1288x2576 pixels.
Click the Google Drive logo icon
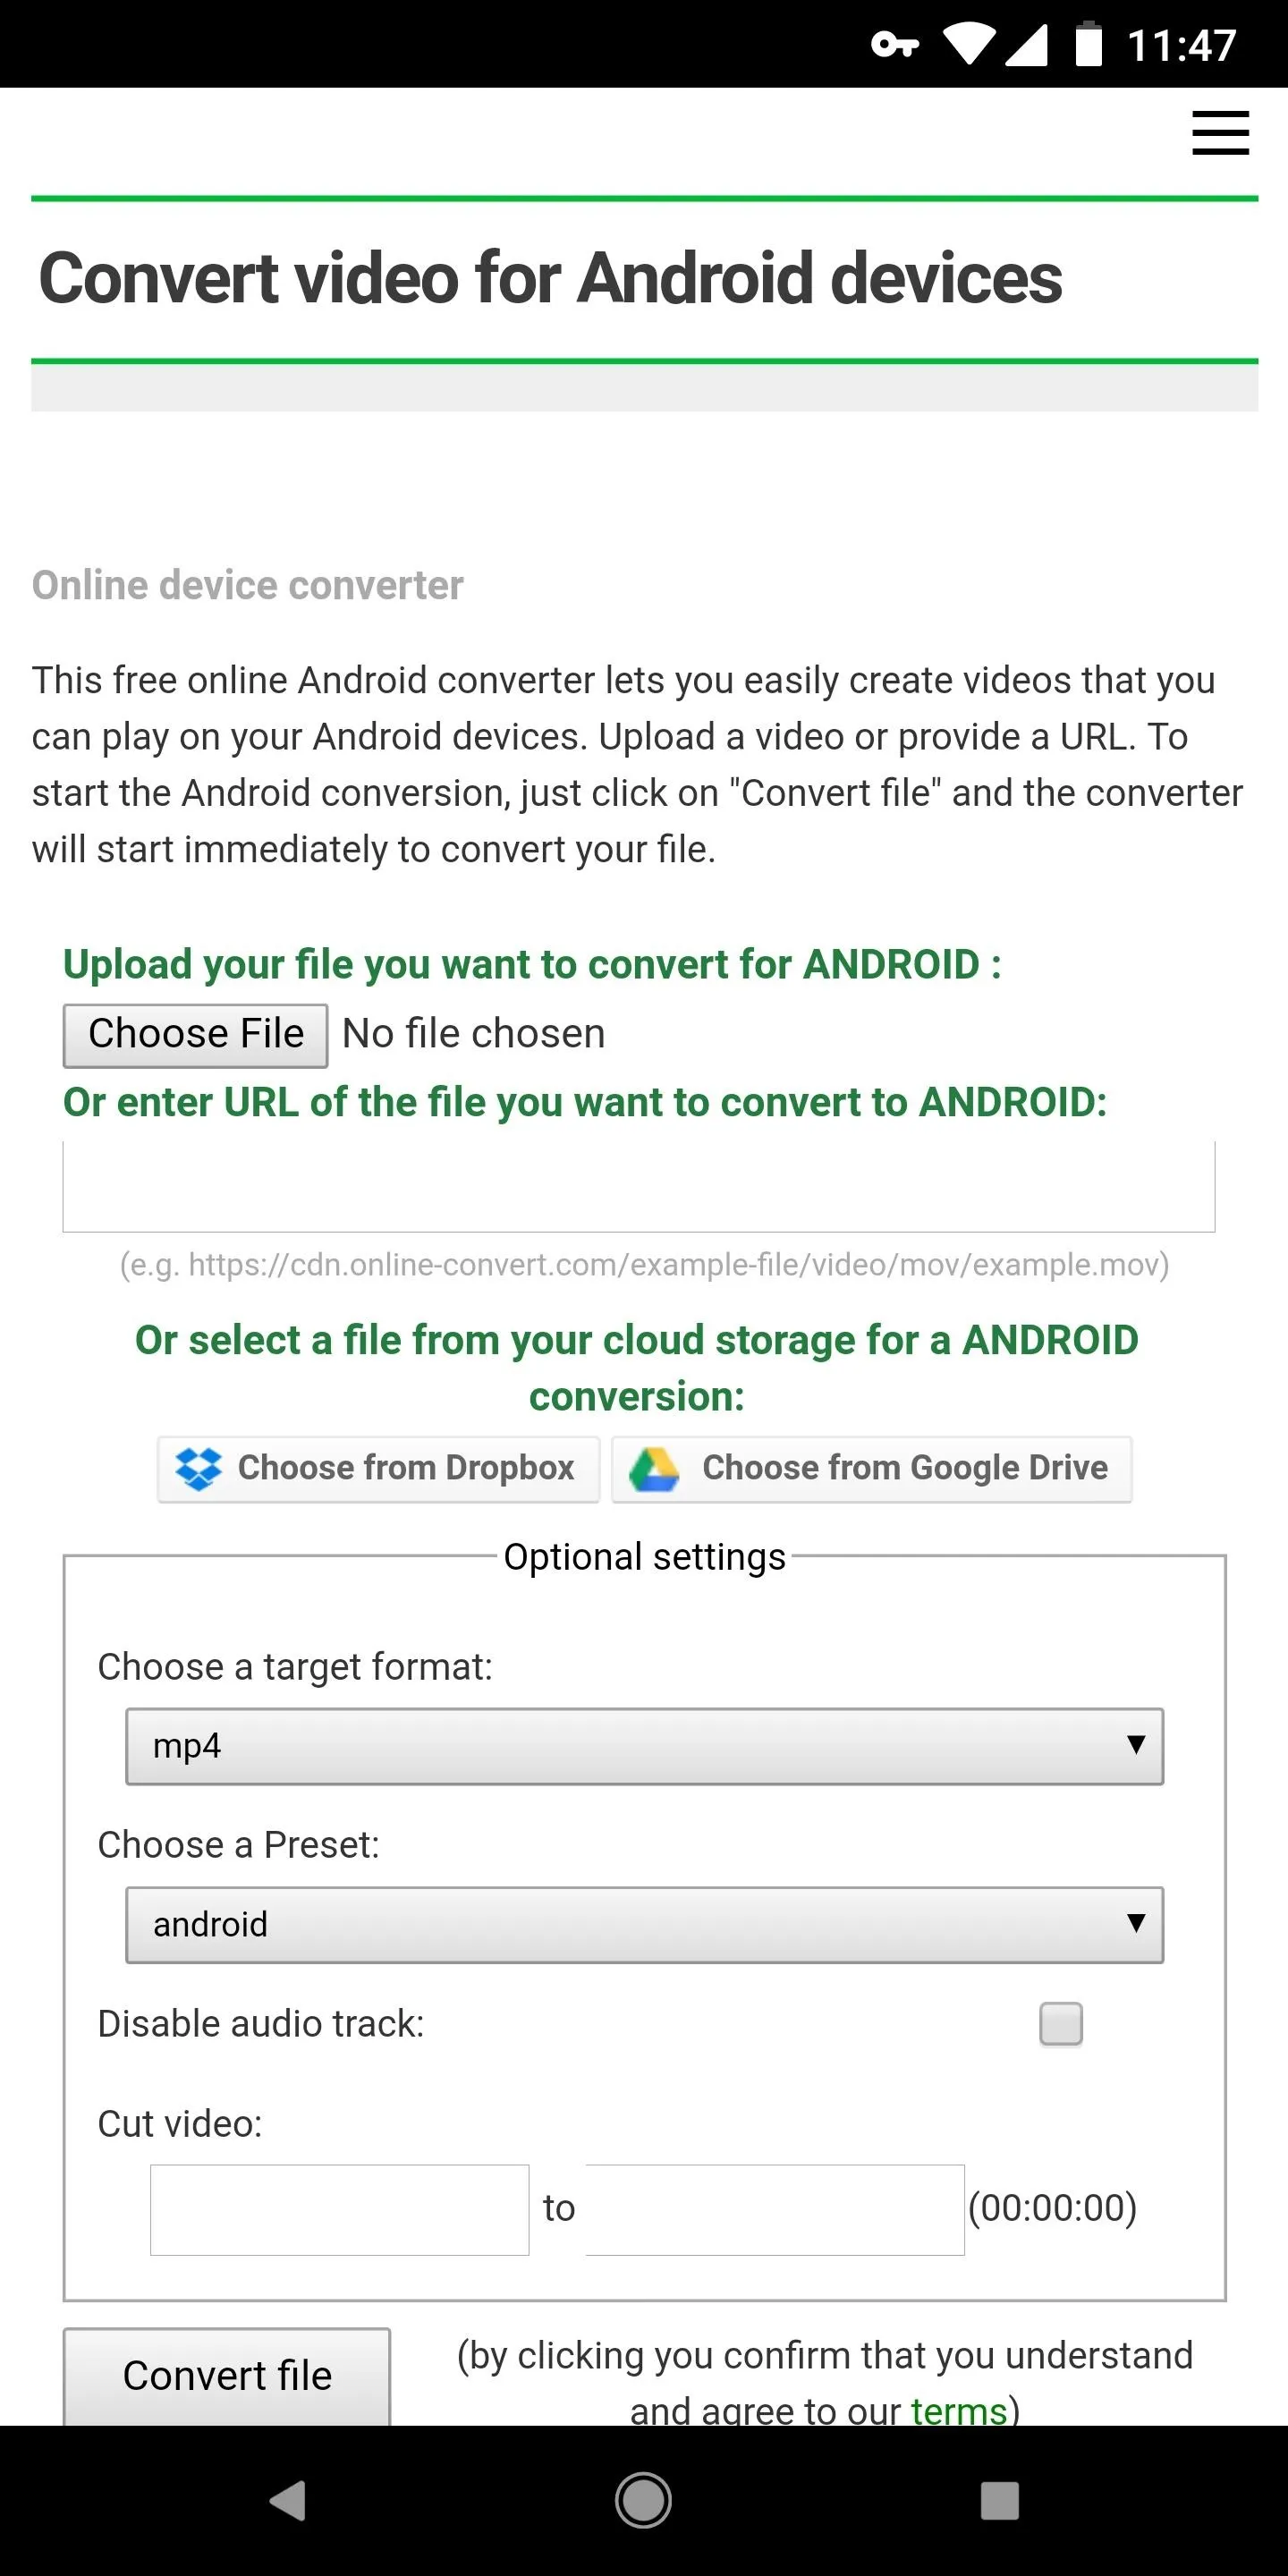654,1469
